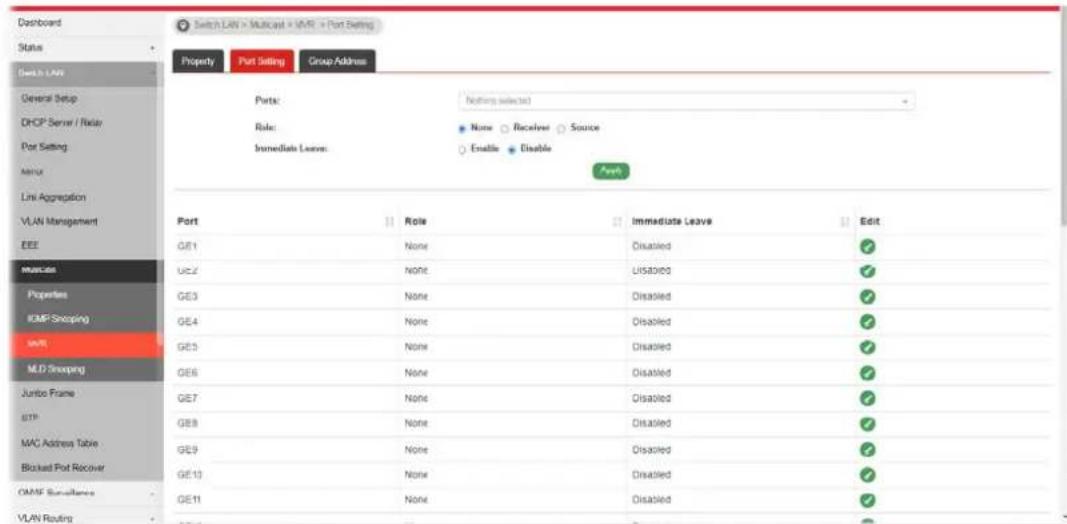This screenshot has height=524, width=1067.
Task: Click the Role column header
Action: pyautogui.click(x=414, y=222)
